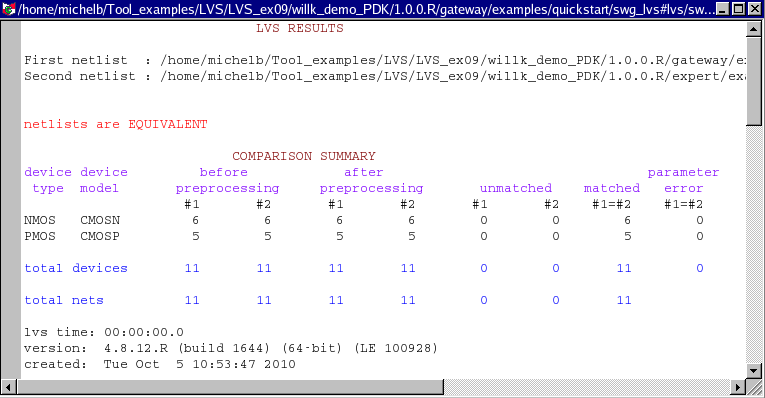Click the second netlist expert path
Viewport: 765px width, 398px height.
(453, 77)
